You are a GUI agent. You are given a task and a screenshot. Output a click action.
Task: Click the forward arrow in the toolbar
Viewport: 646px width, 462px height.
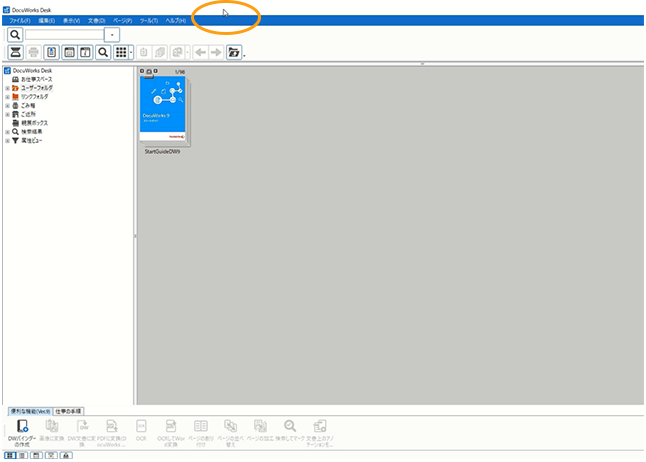(216, 52)
